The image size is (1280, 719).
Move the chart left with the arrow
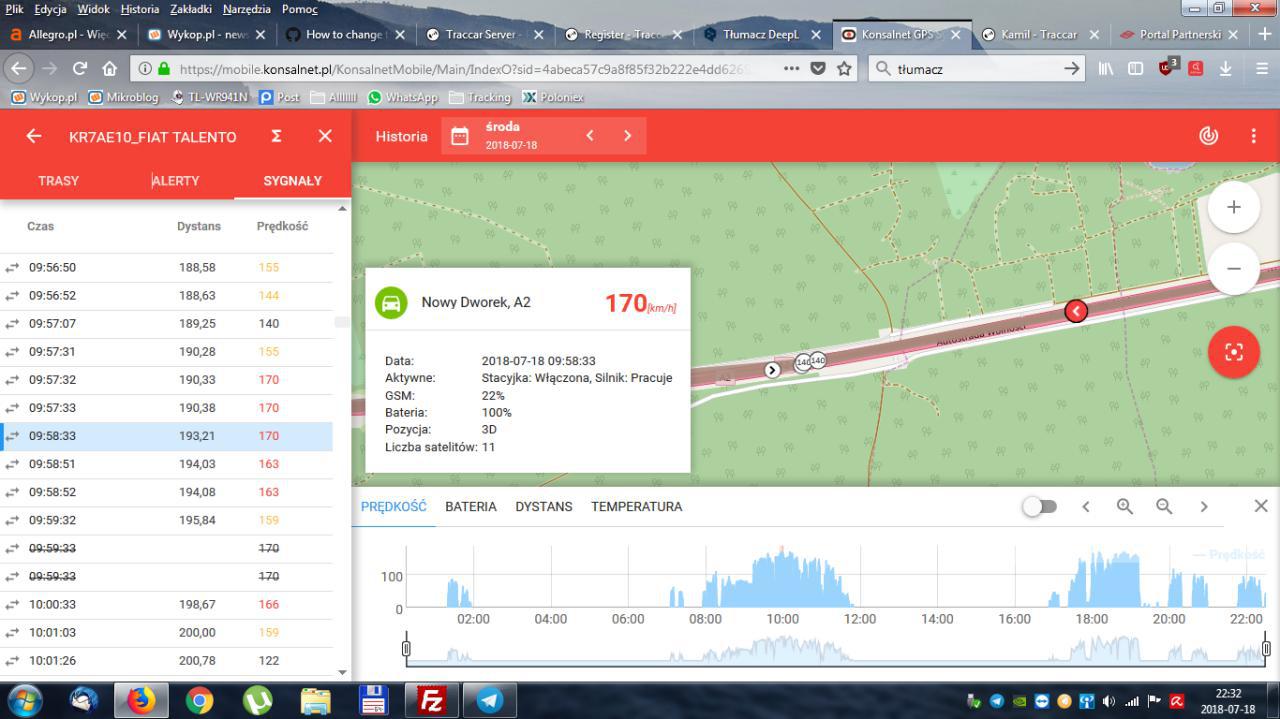[x=1086, y=507]
